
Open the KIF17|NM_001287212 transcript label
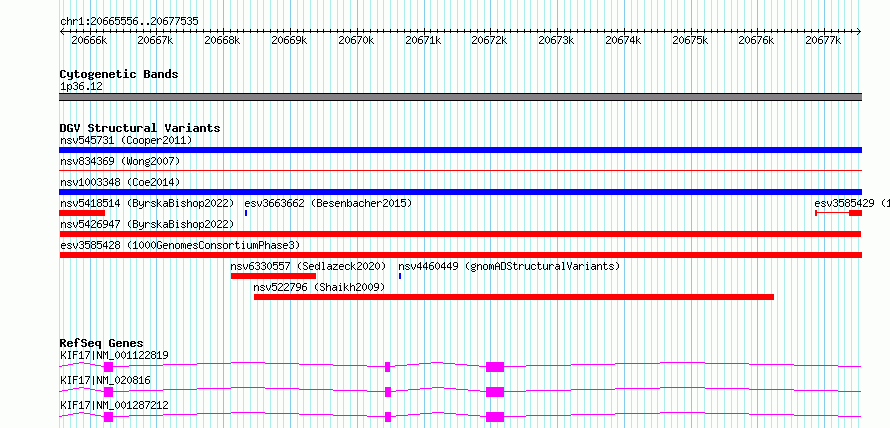[x=114, y=405]
